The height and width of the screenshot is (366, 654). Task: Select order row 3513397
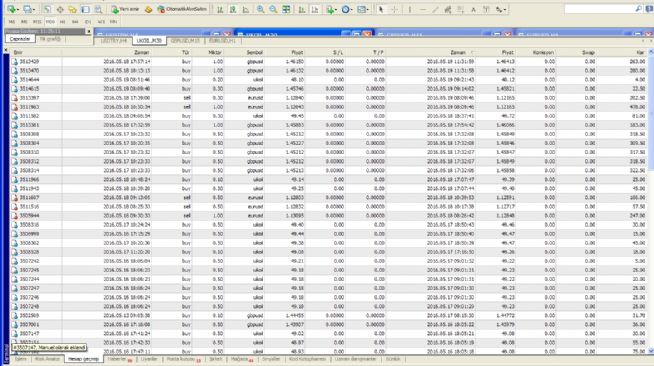328,98
